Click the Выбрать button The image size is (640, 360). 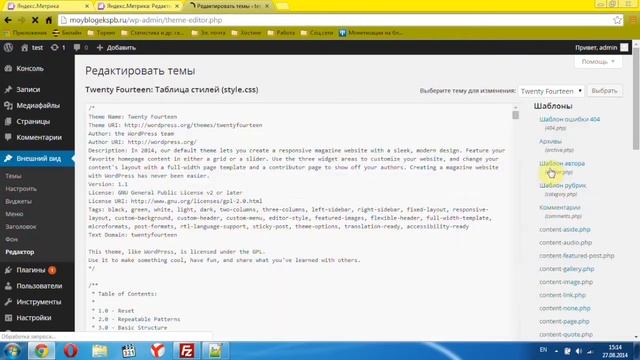(x=604, y=91)
